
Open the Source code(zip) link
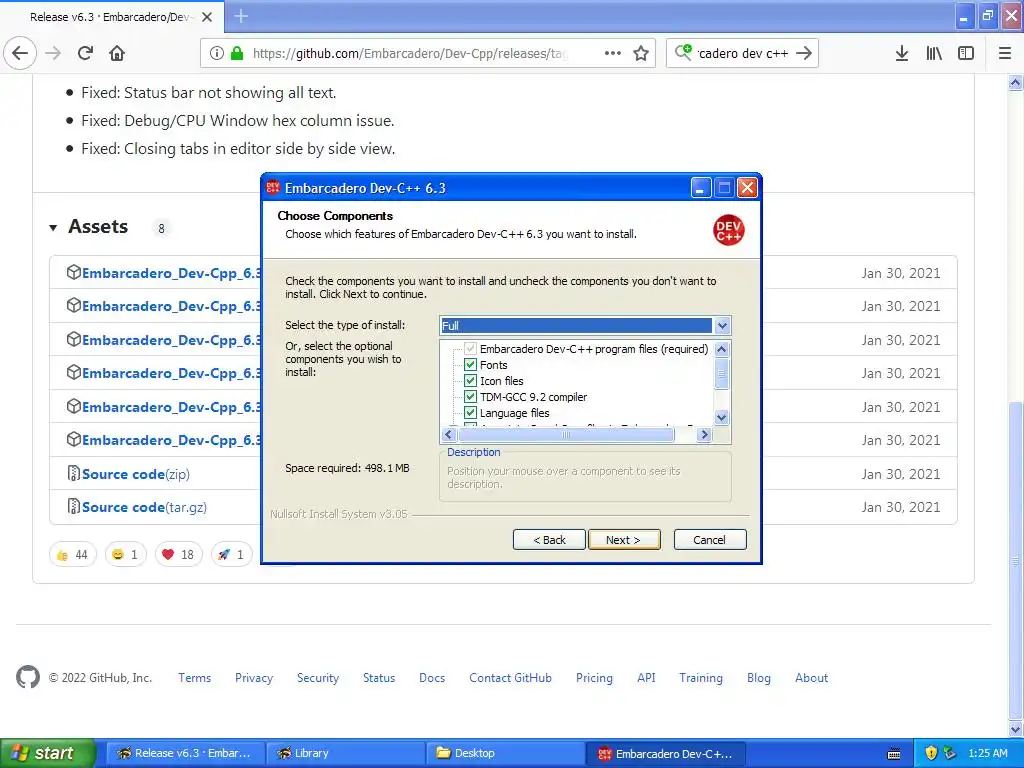(x=136, y=474)
